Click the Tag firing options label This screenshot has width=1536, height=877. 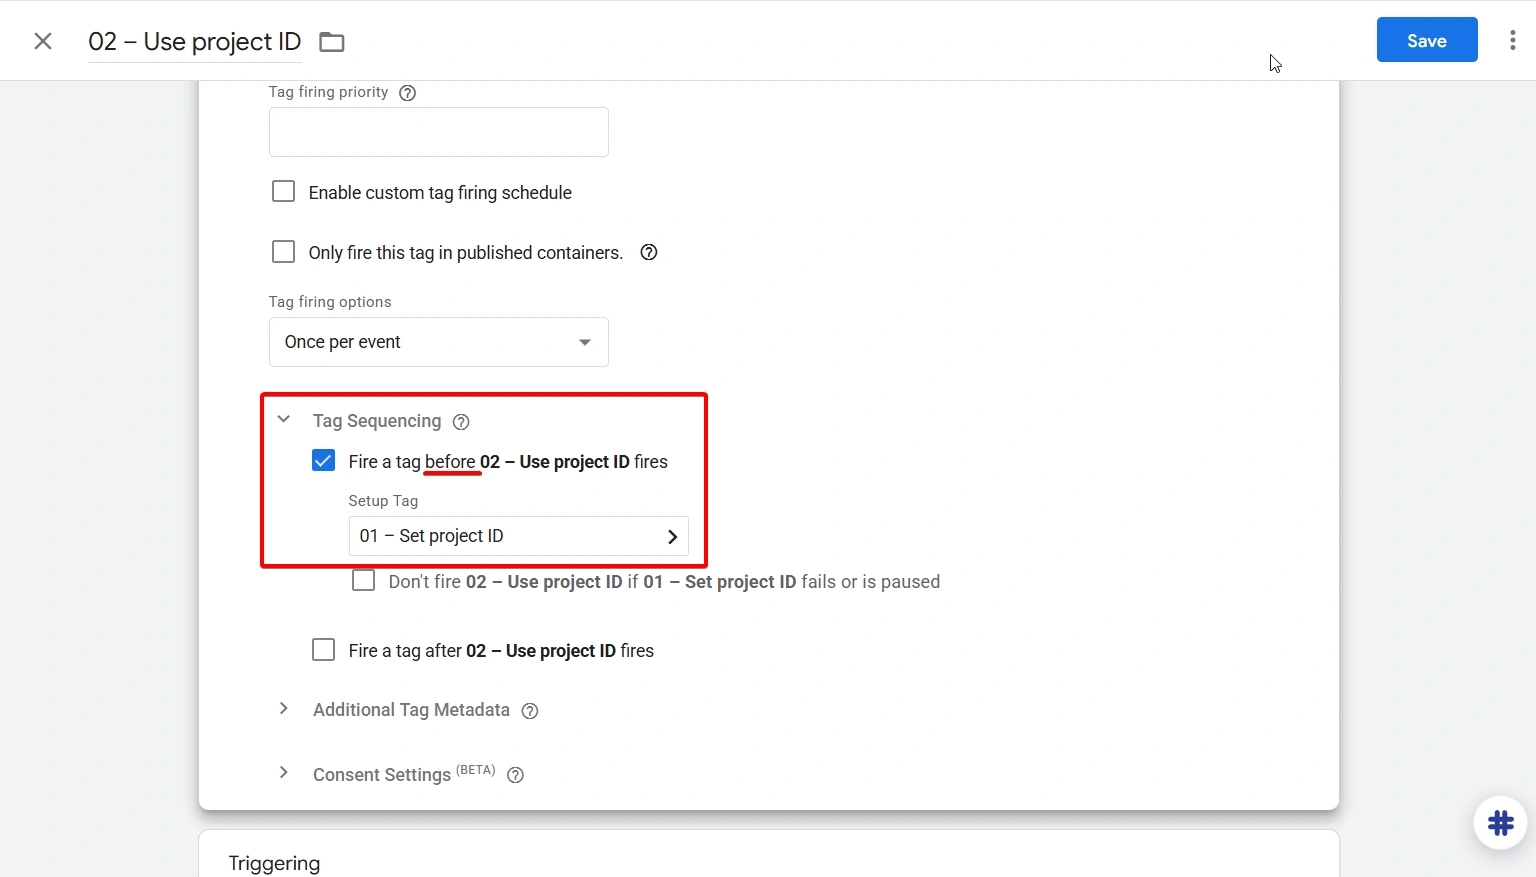(330, 302)
